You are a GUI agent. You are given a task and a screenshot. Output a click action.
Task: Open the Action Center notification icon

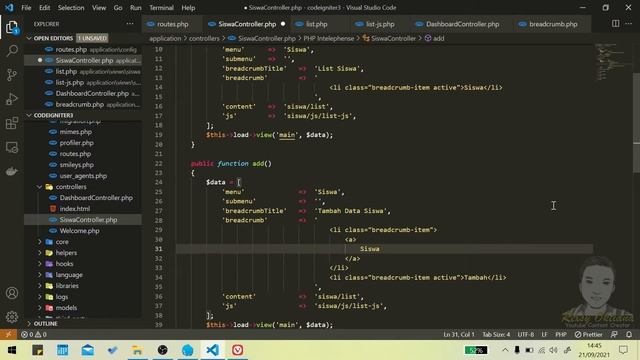point(623,350)
